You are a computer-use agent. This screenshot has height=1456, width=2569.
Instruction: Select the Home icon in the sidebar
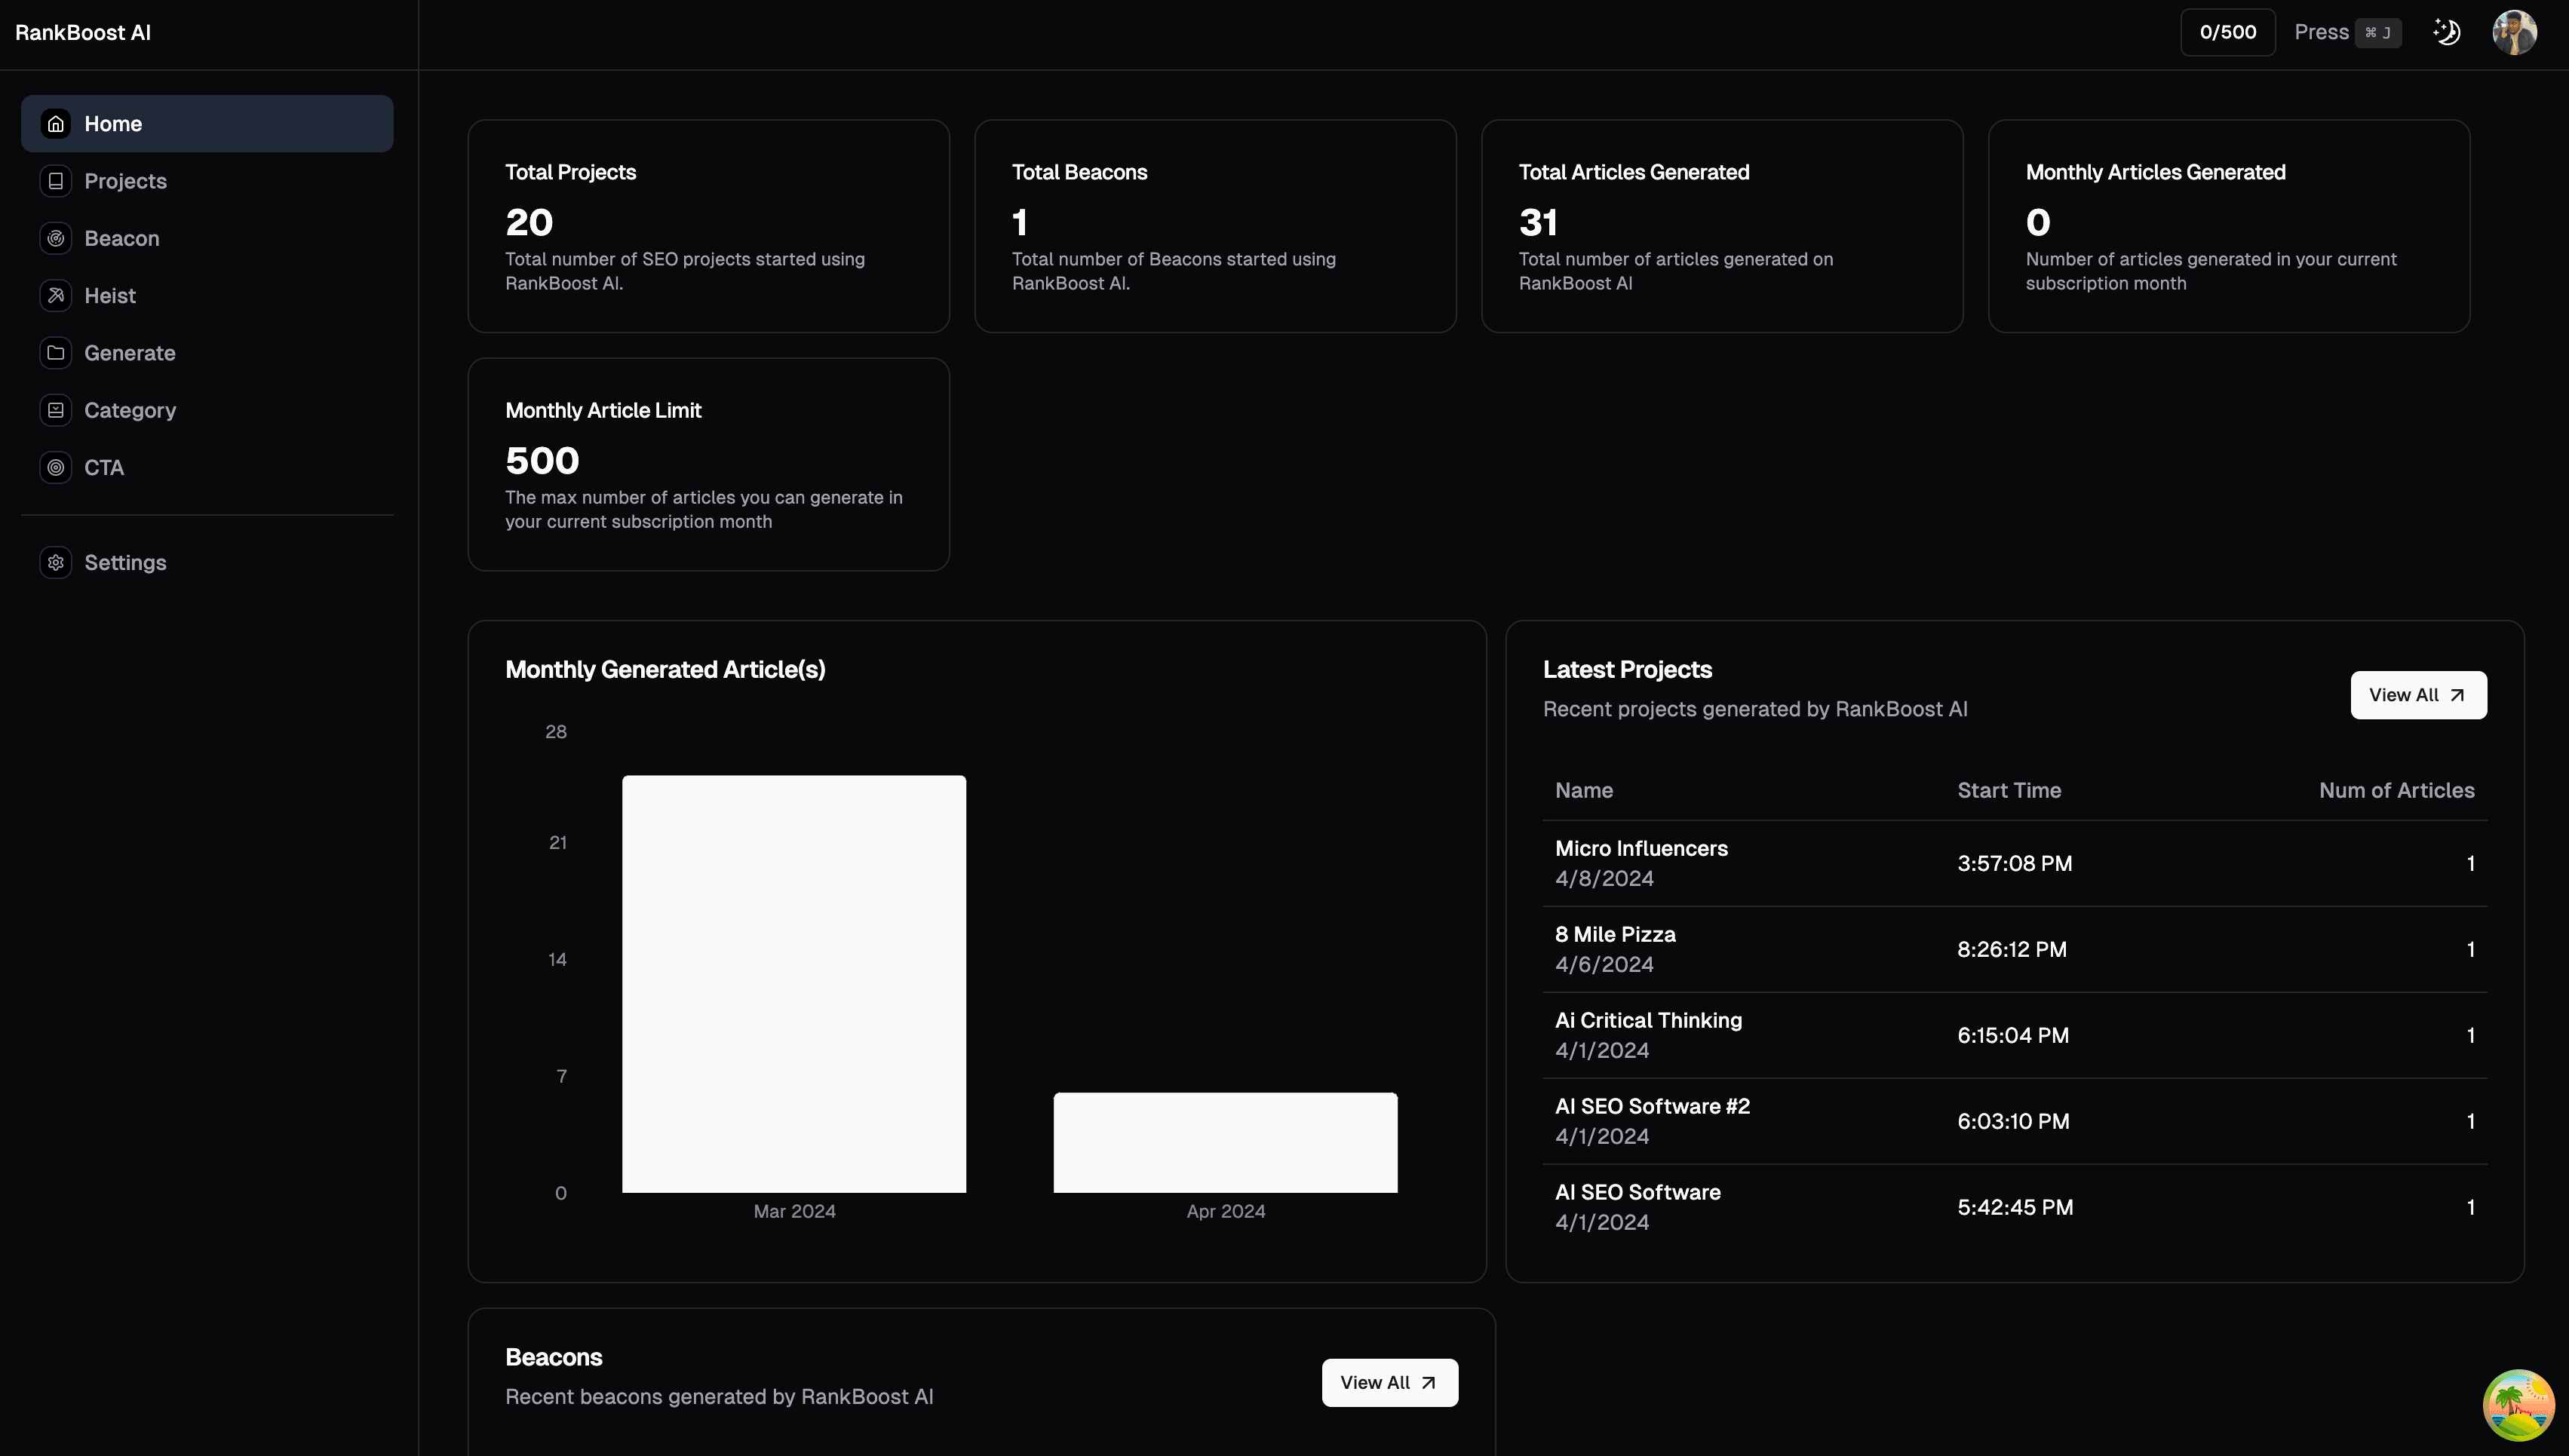[55, 123]
